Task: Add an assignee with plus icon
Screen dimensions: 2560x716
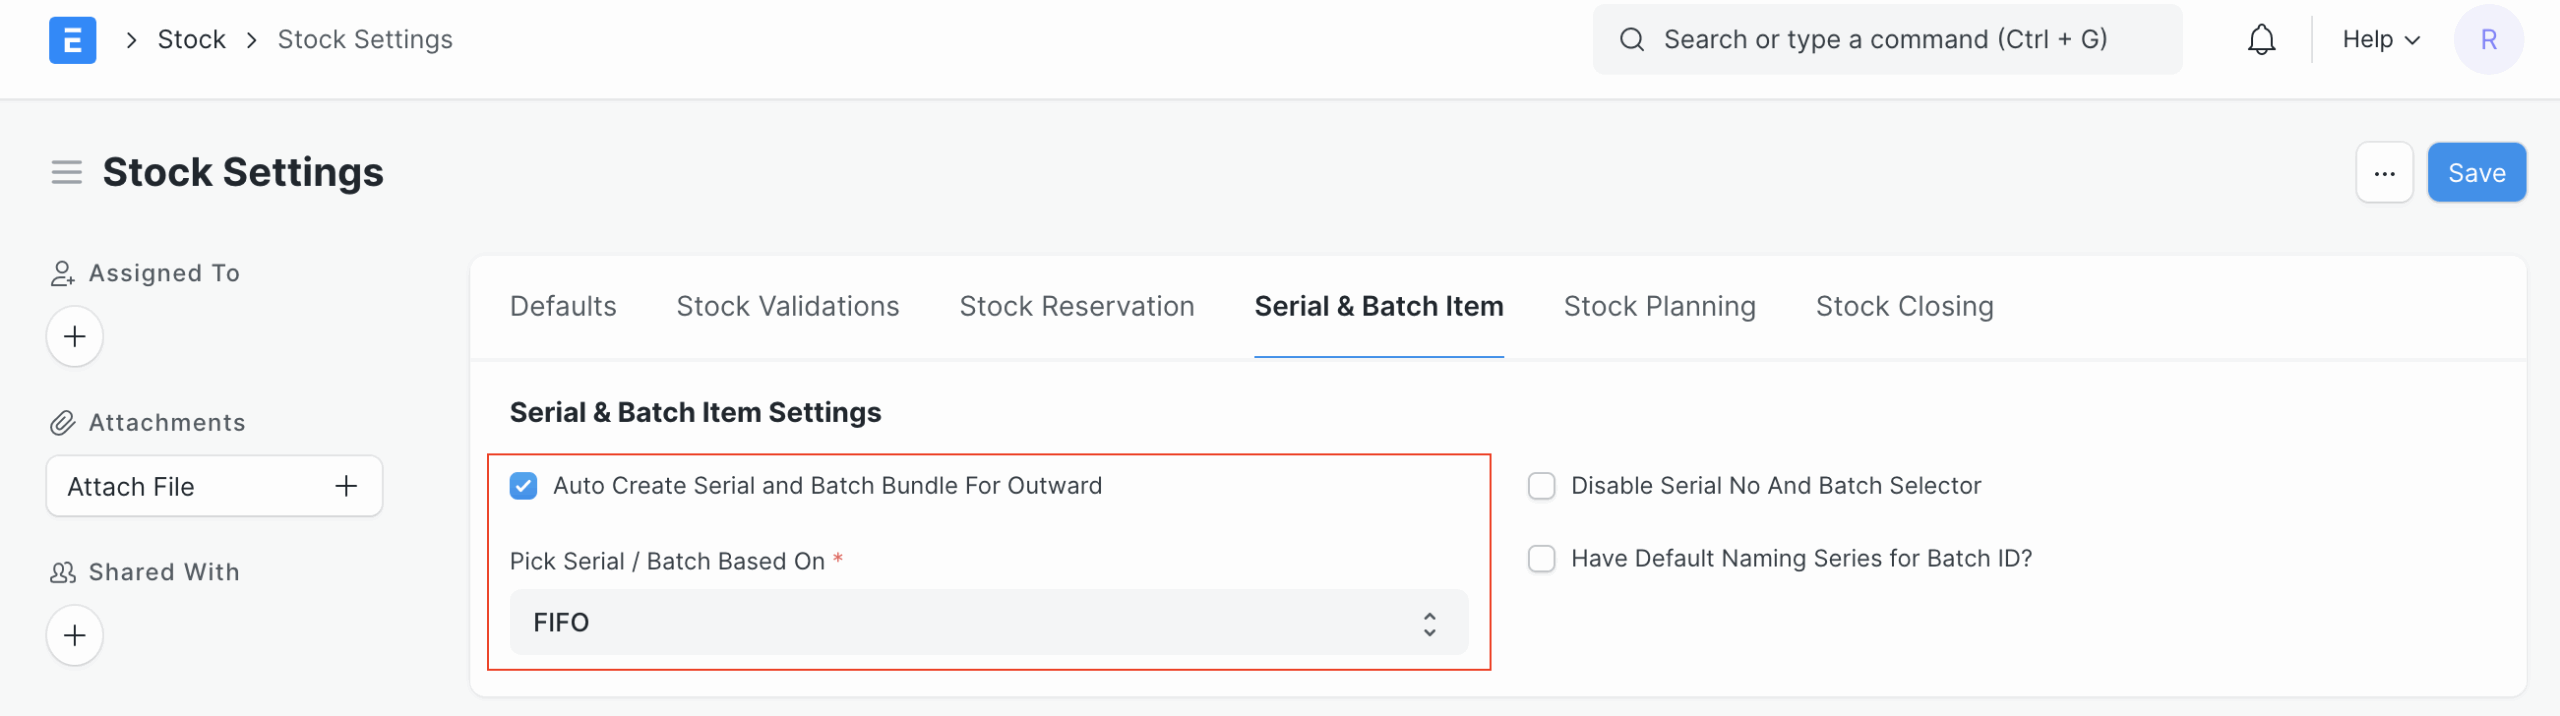Action: (75, 337)
